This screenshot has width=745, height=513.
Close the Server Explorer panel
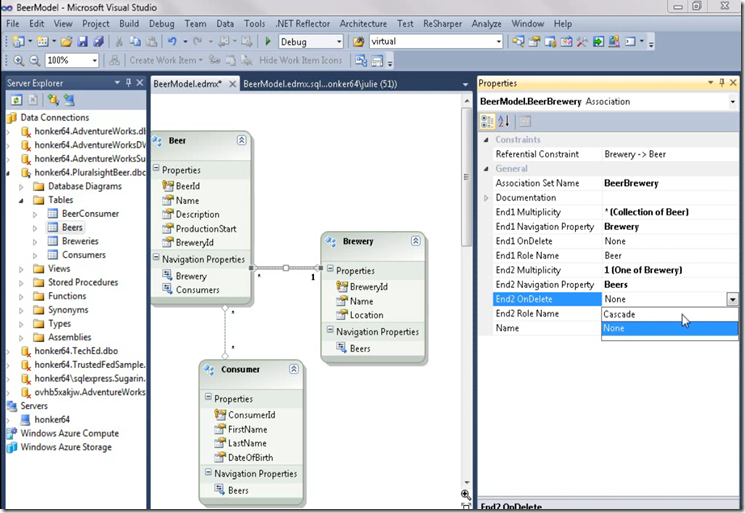point(140,83)
